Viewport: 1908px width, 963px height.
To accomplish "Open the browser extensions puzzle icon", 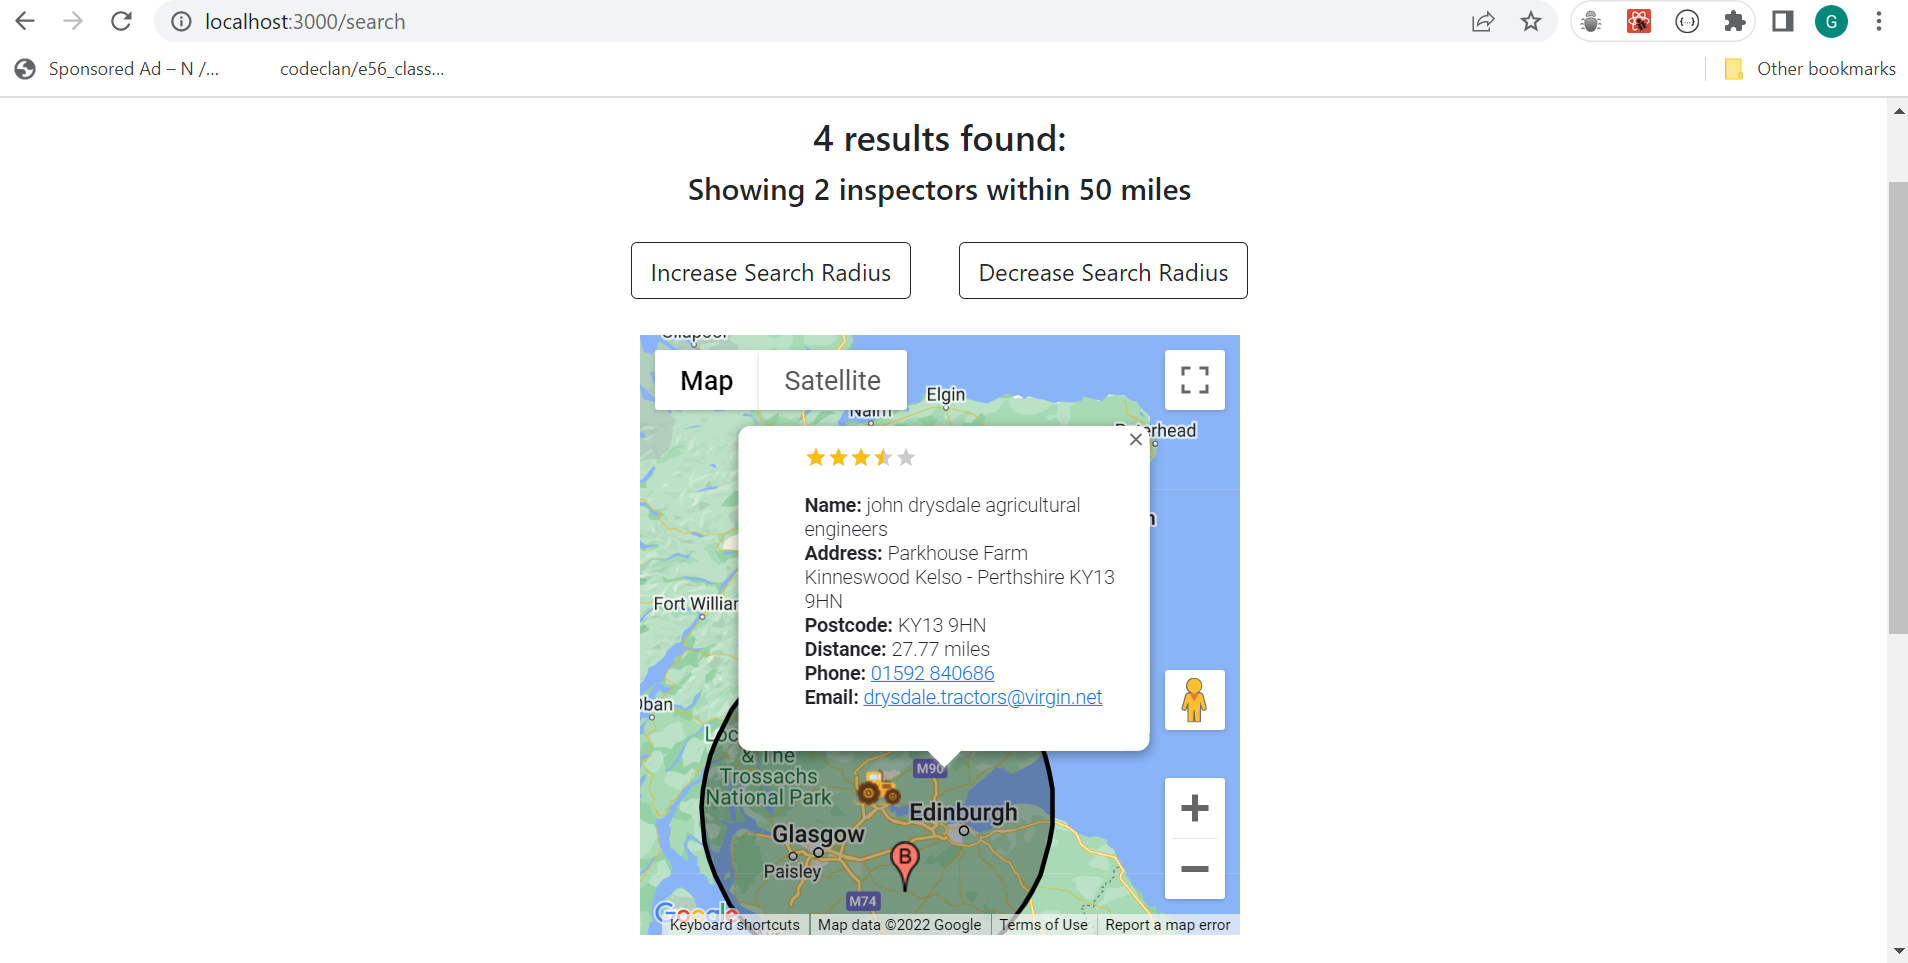I will (1736, 21).
